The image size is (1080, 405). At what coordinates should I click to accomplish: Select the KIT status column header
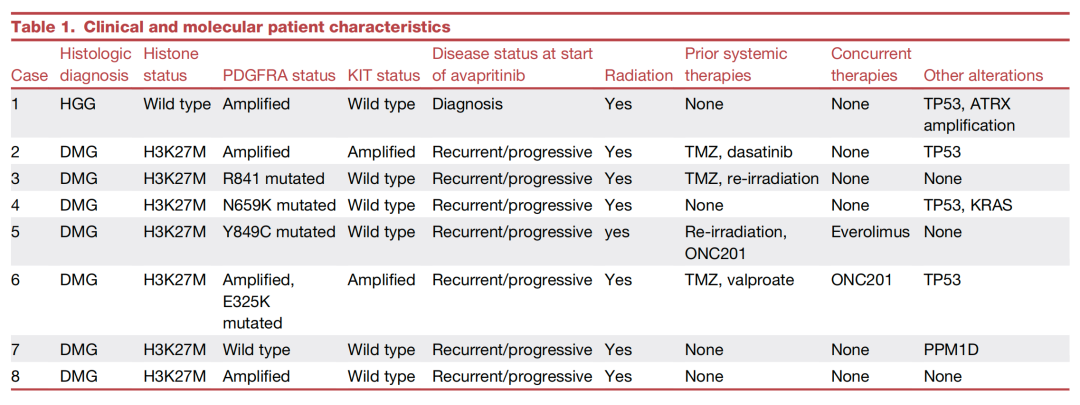tap(383, 75)
